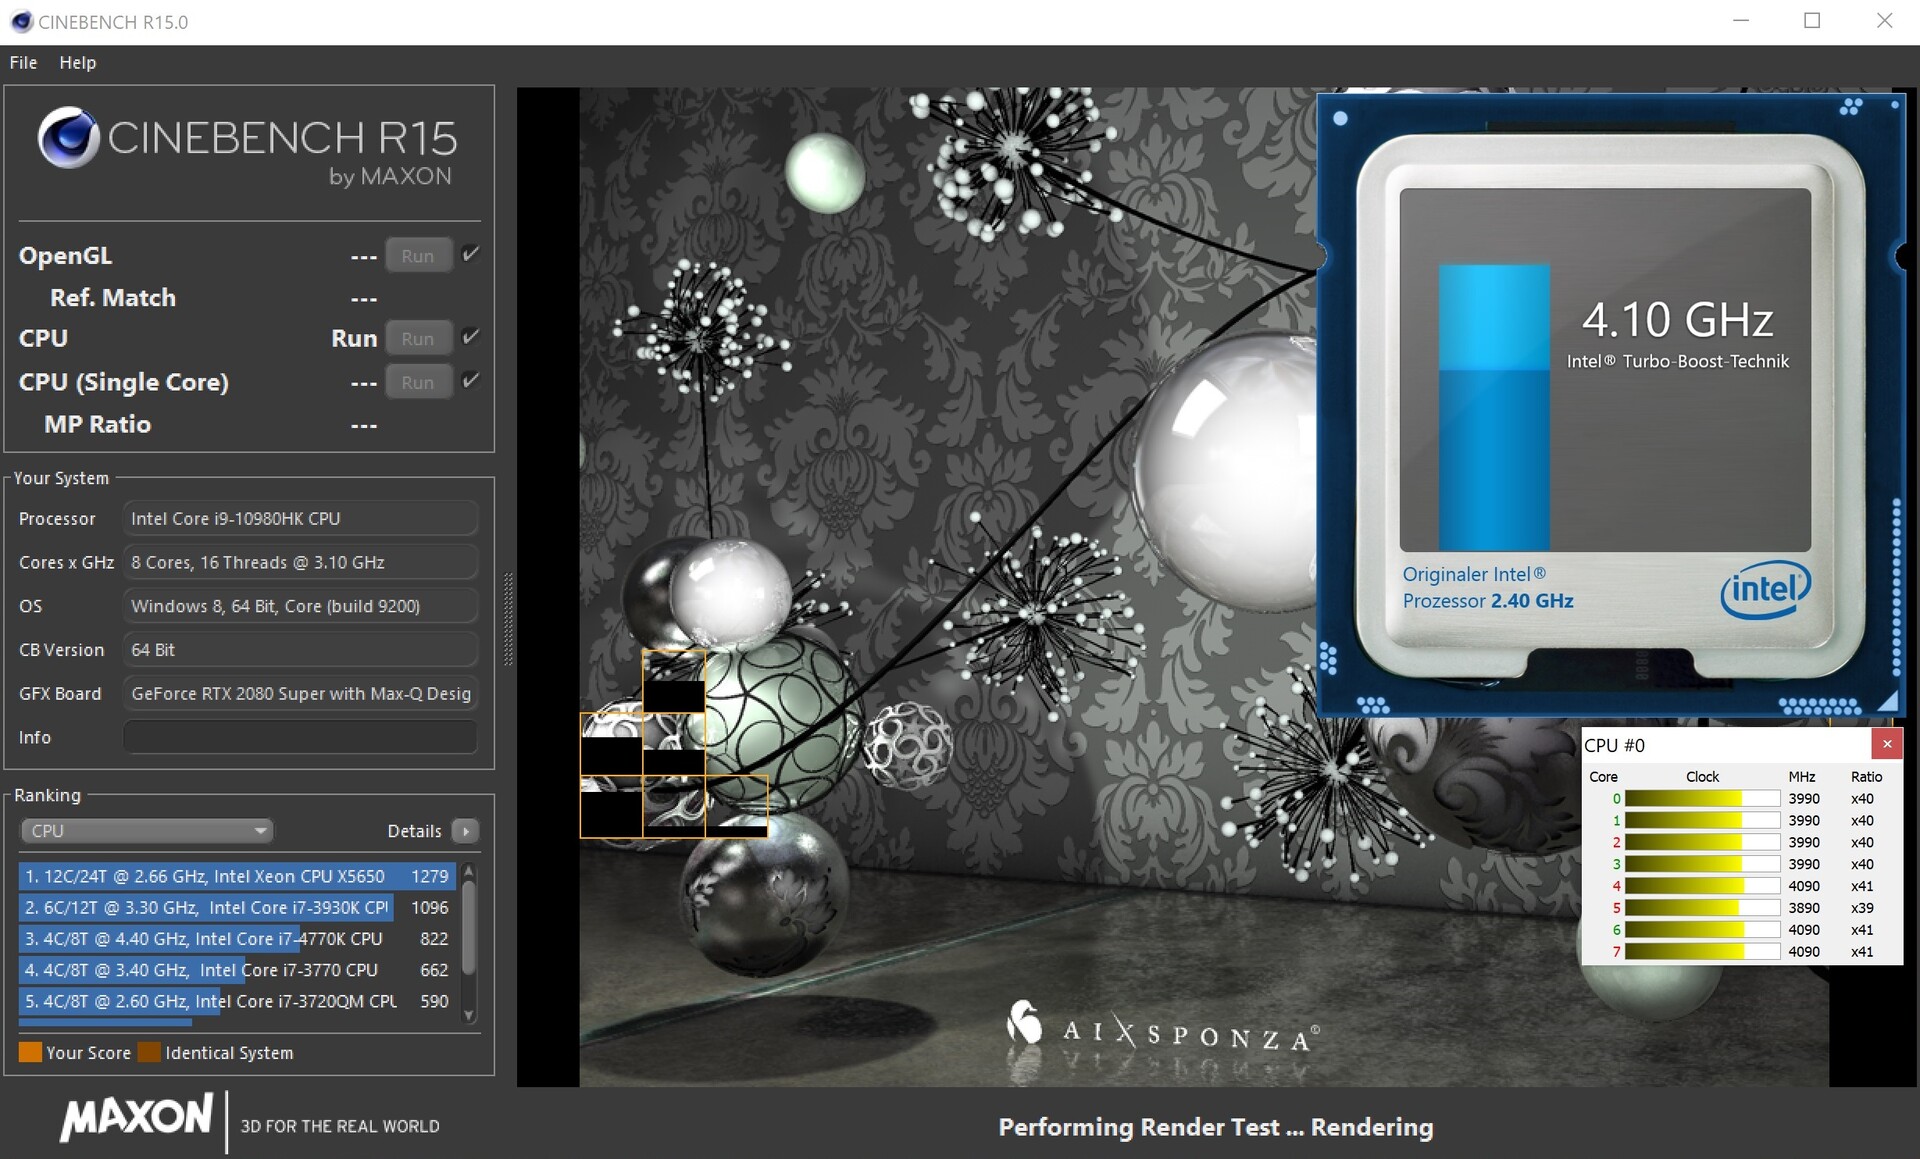Click the Intel logo on Turbo Boost widget

point(1765,589)
